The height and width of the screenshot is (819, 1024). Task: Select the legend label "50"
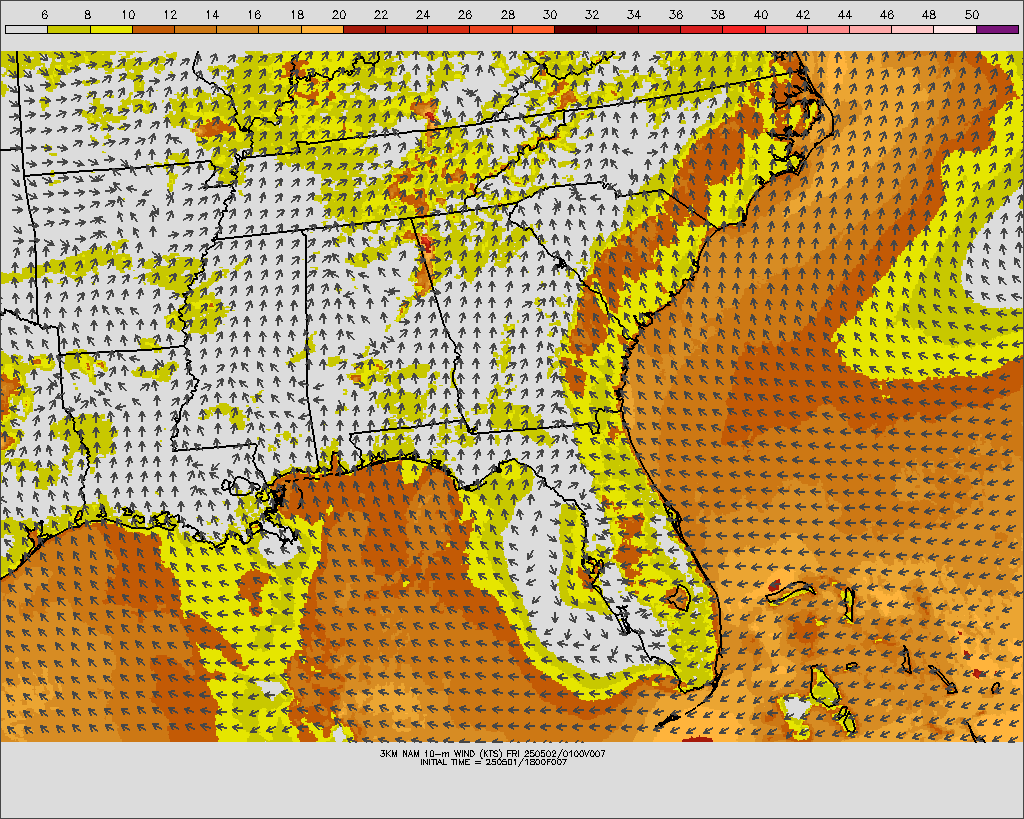[972, 14]
